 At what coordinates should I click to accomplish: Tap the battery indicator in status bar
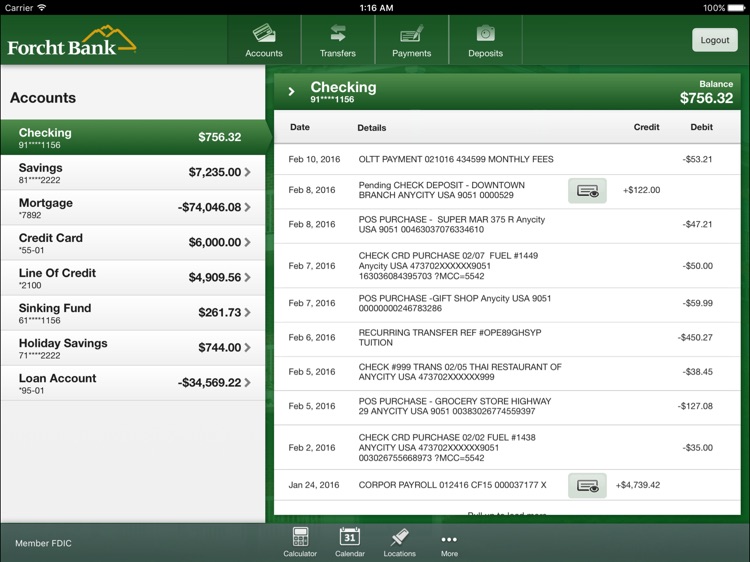pyautogui.click(x=737, y=8)
